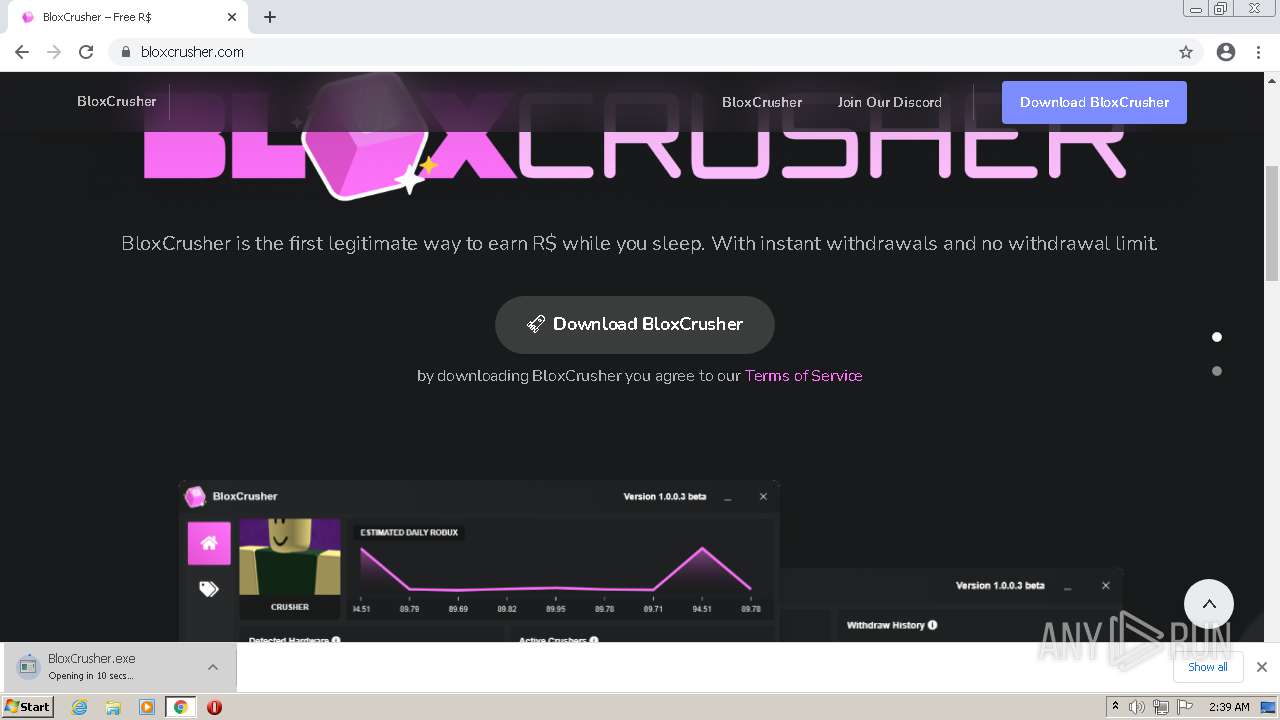This screenshot has width=1280, height=720.
Task: Open the BloxCrusher nav menu item
Action: coord(762,102)
